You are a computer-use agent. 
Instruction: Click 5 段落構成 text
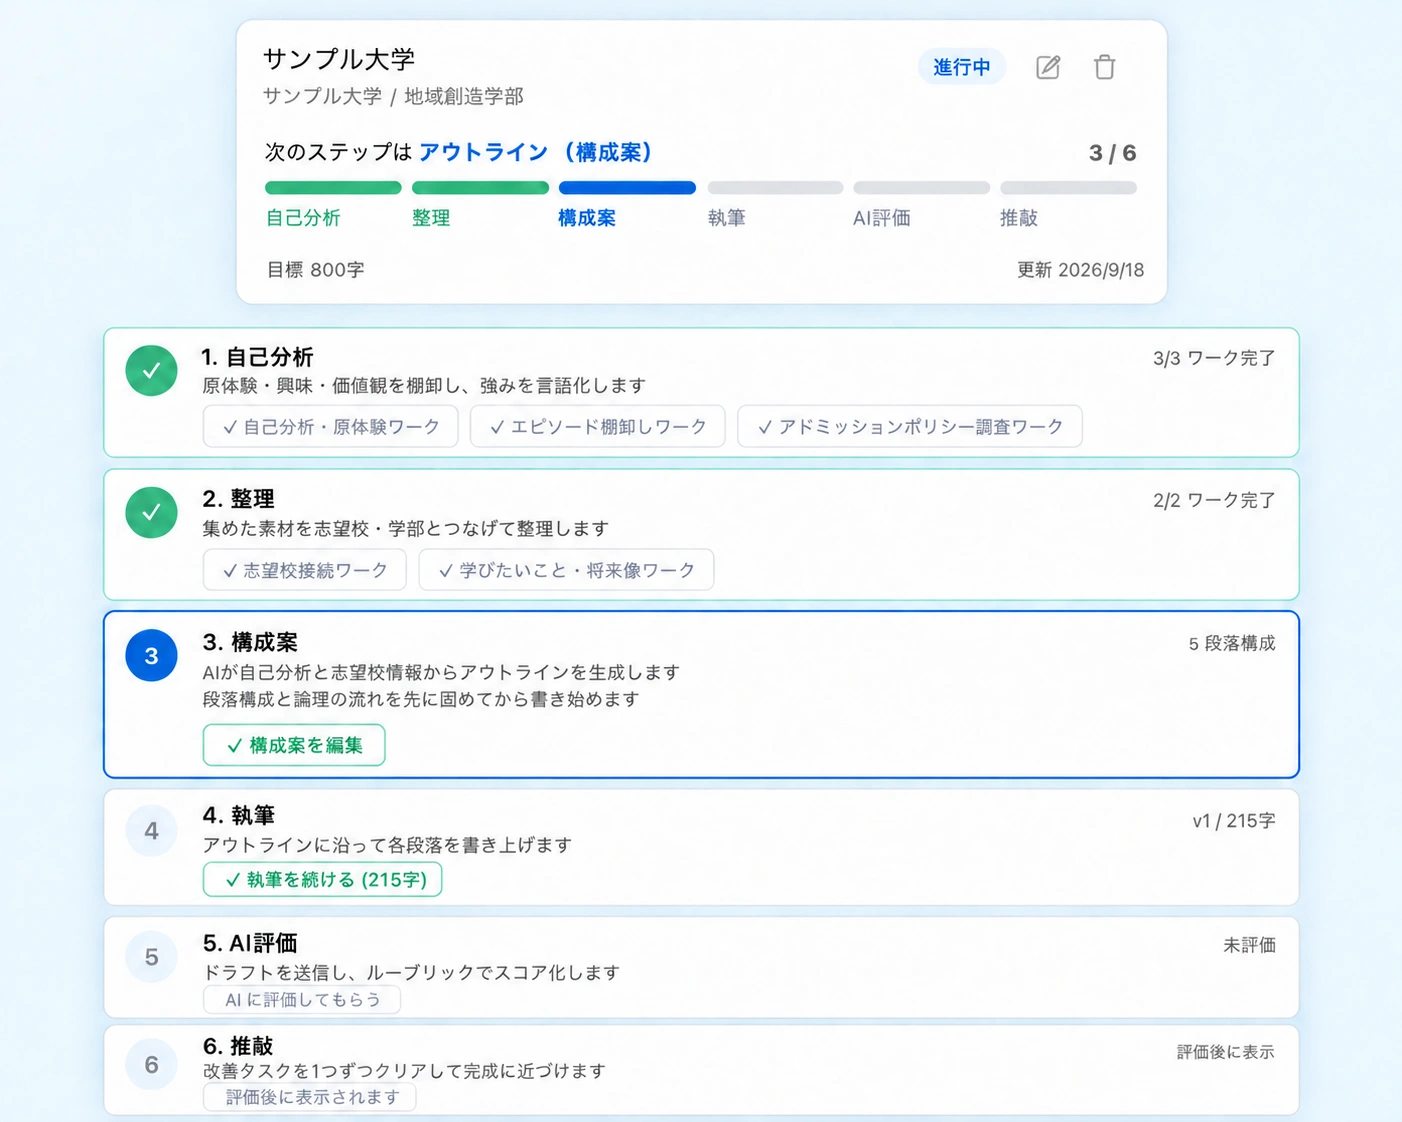click(1232, 643)
